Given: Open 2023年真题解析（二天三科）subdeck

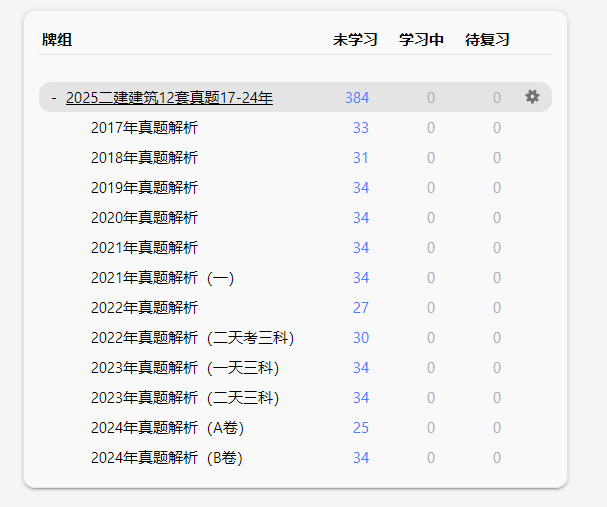Looking at the screenshot, I should tap(184, 398).
